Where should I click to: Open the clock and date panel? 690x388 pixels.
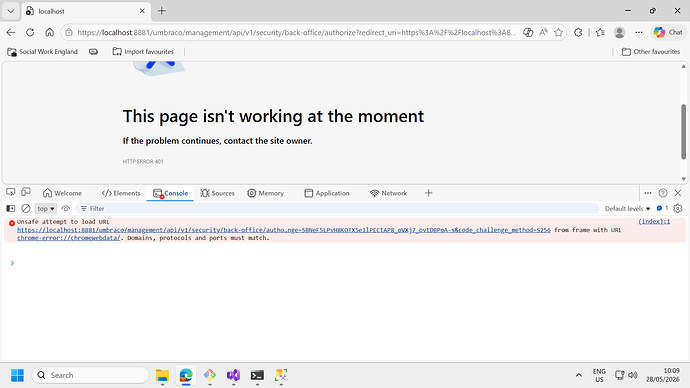pyautogui.click(x=663, y=375)
